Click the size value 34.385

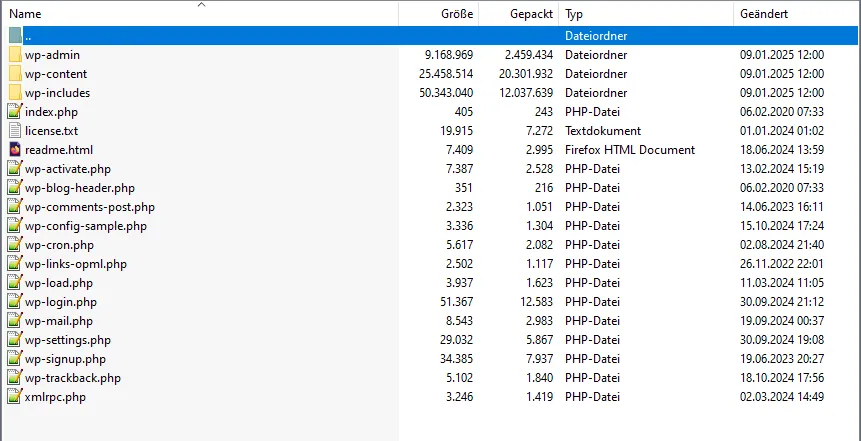tap(456, 359)
